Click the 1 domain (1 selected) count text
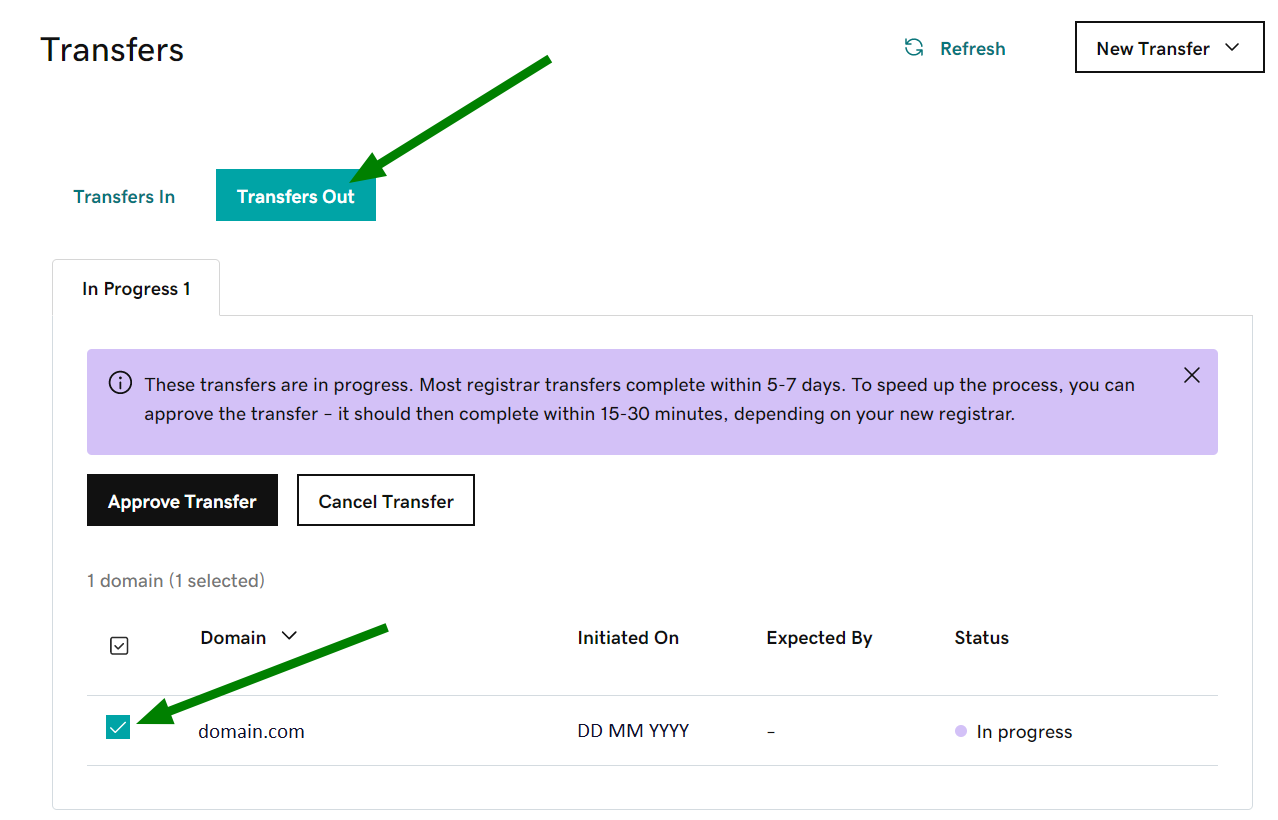The height and width of the screenshot is (820, 1278). [176, 580]
